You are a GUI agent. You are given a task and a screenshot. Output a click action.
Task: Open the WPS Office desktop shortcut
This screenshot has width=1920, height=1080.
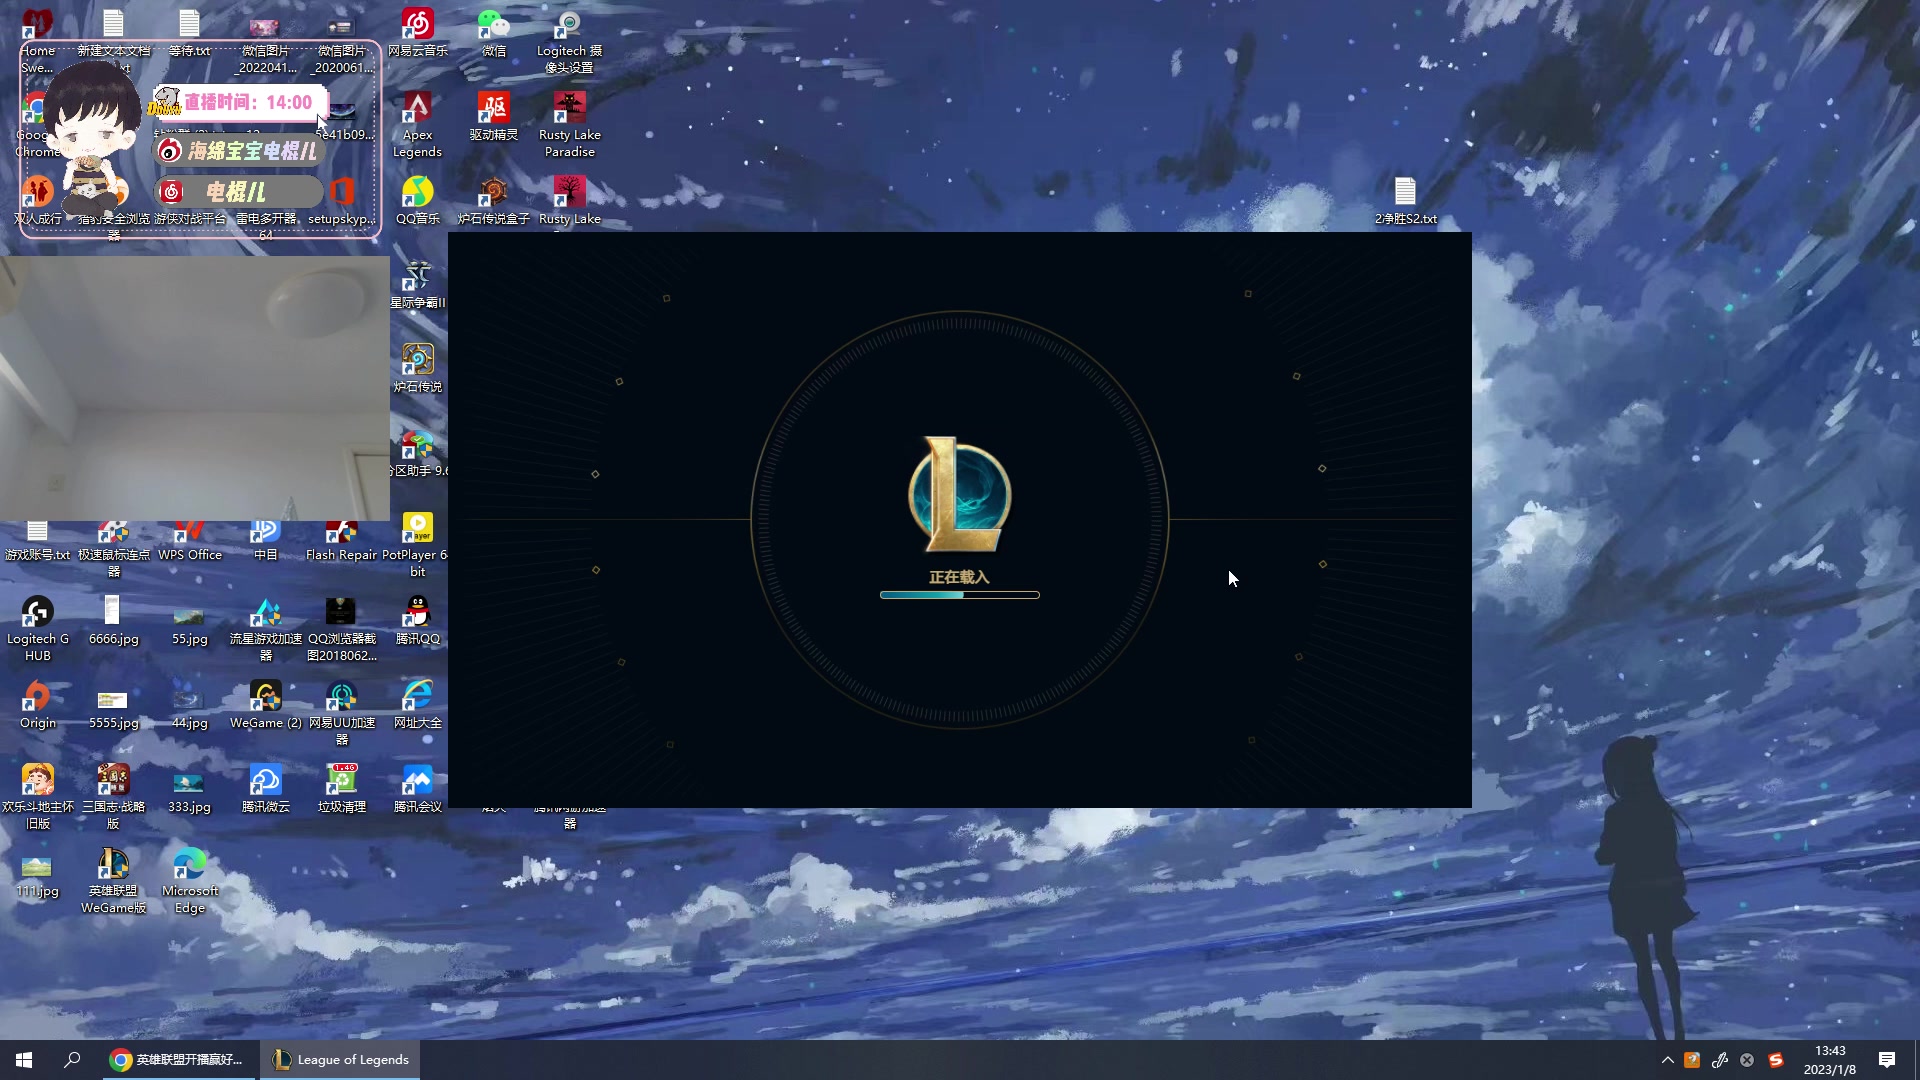190,541
